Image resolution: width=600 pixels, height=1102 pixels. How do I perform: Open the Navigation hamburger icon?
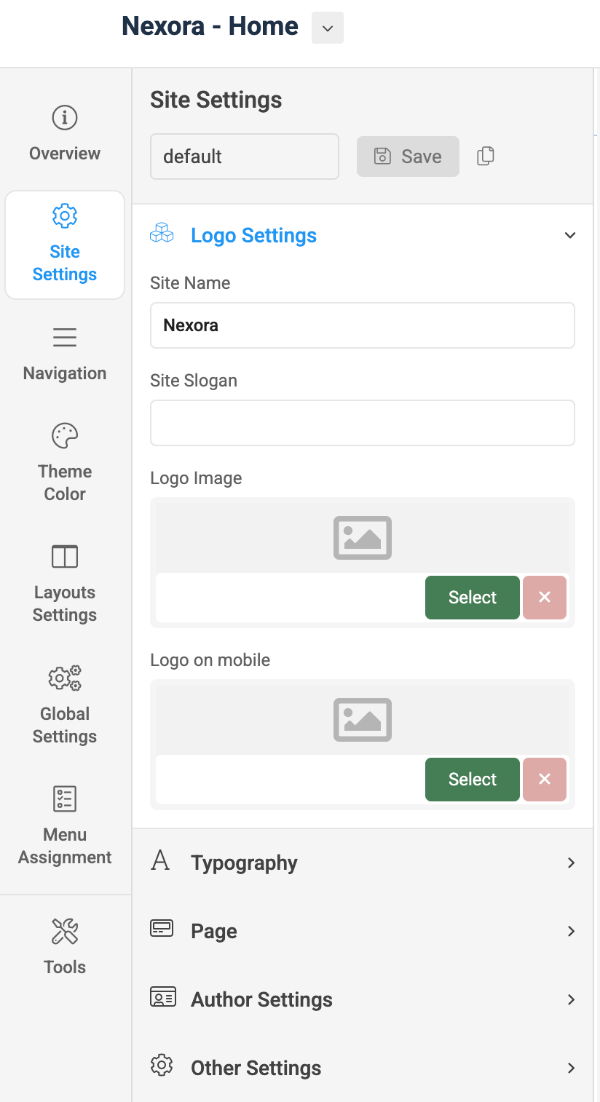pyautogui.click(x=65, y=337)
